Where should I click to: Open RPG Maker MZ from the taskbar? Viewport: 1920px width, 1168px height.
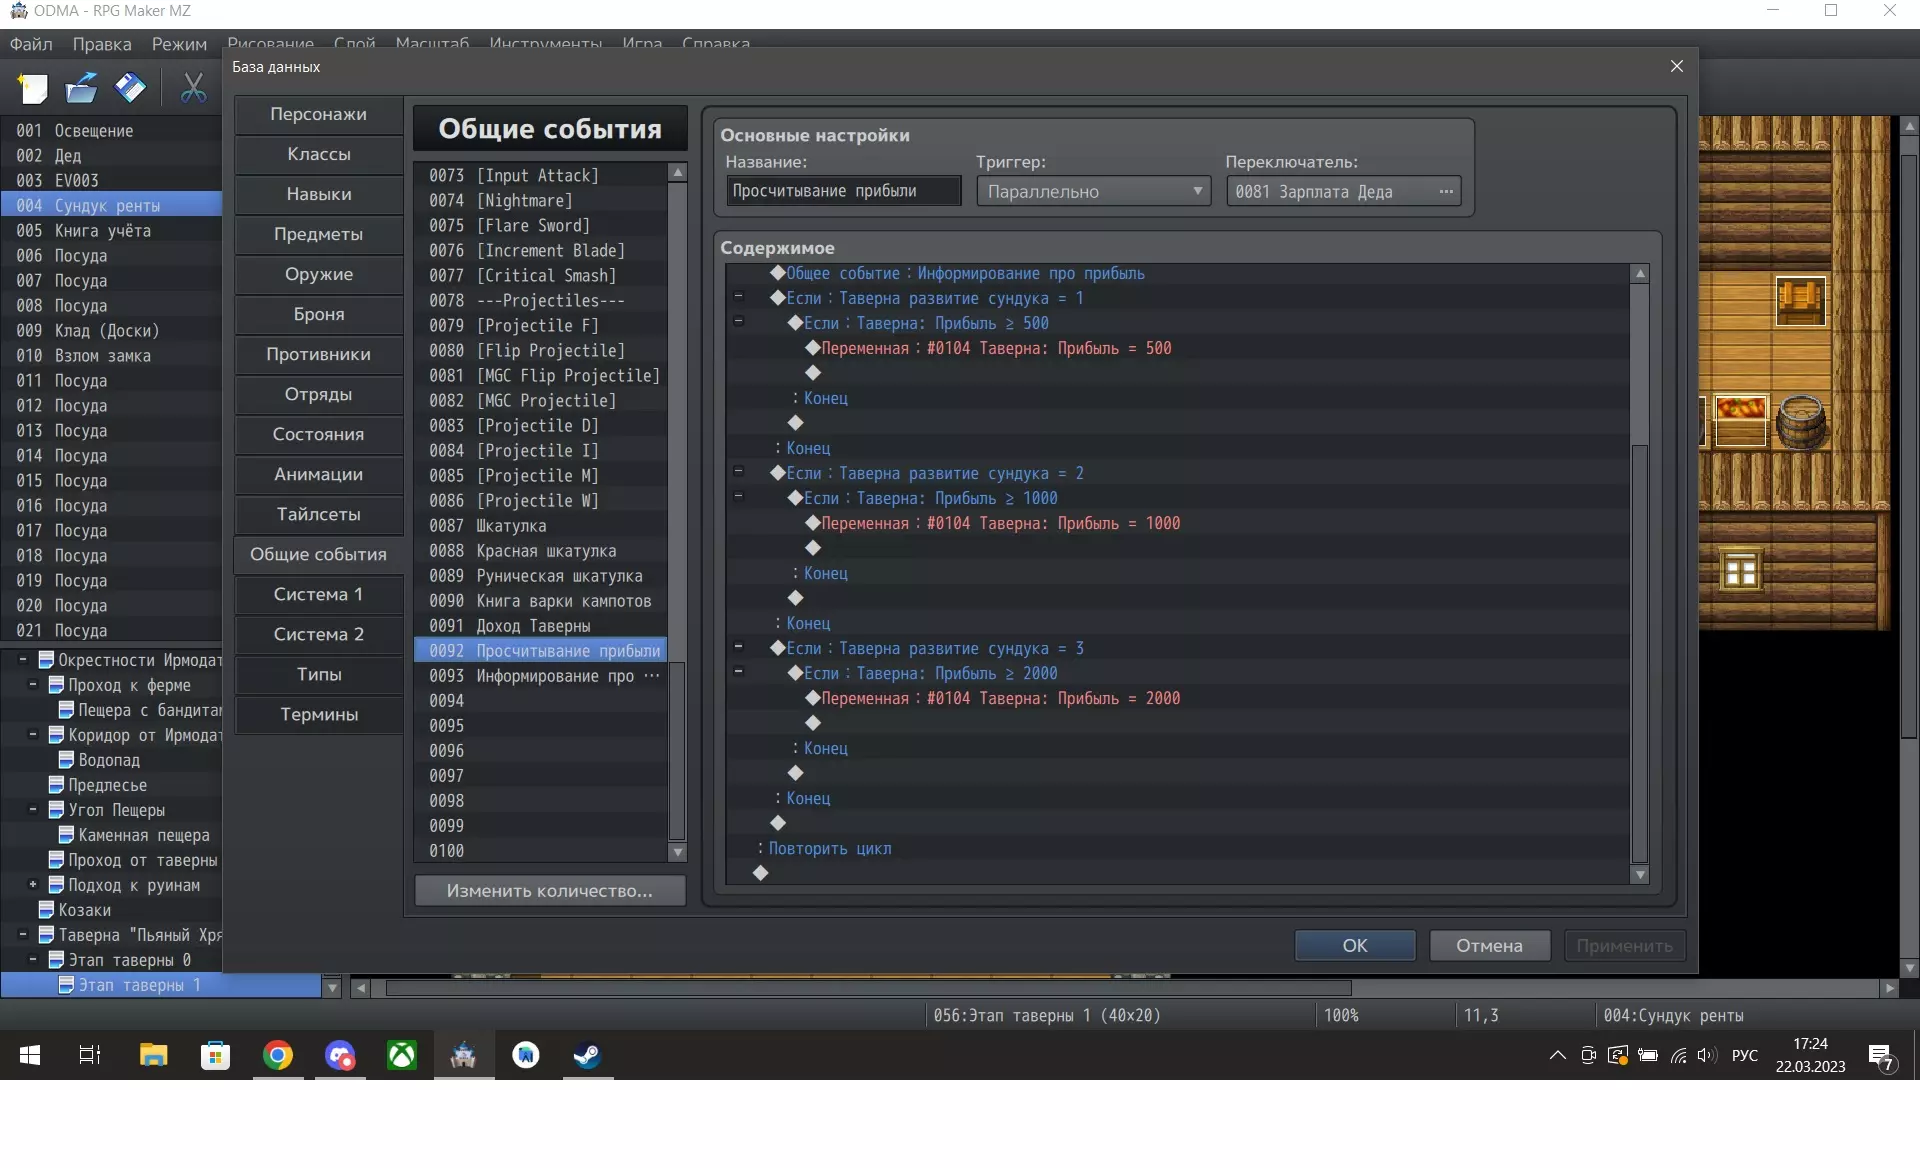[463, 1055]
